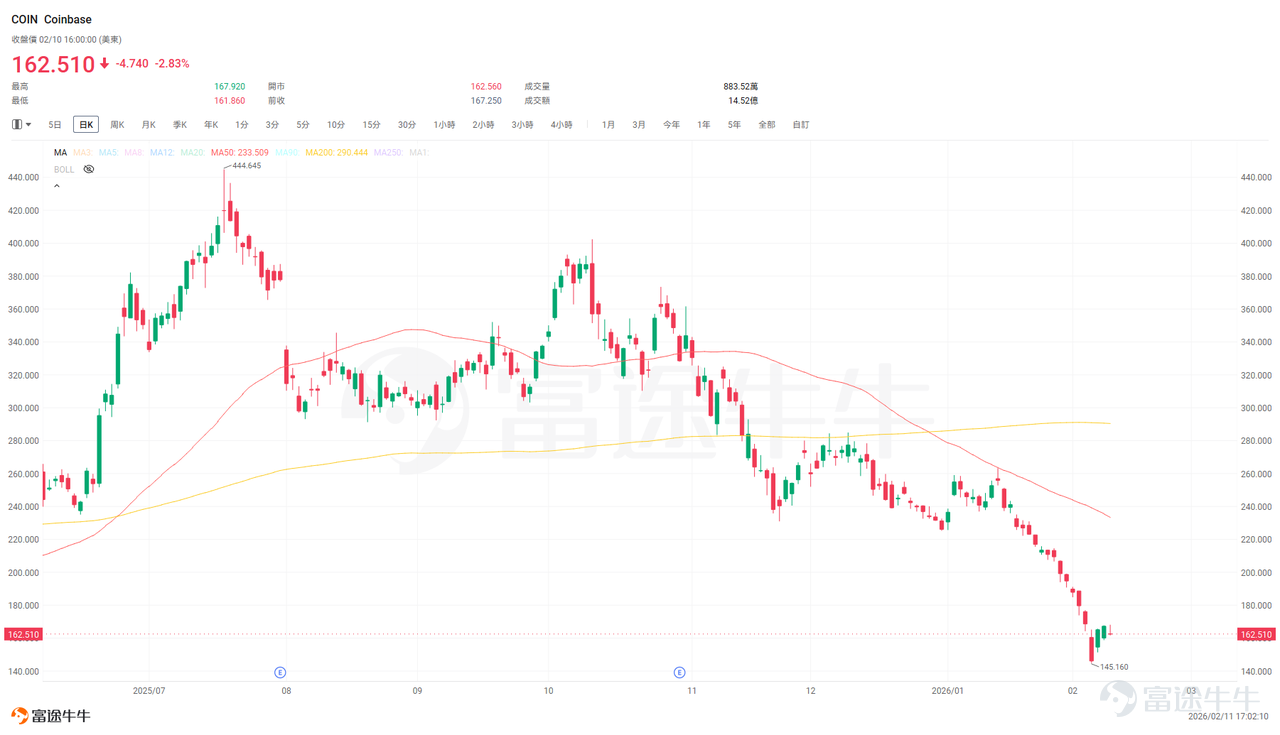This screenshot has width=1280, height=735.
Task: Click the 最高 value 167.920
Action: point(230,87)
